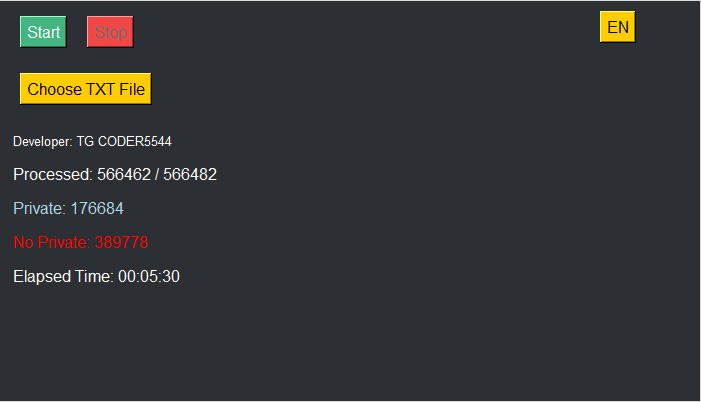Click the slash between processed counts
Screen dimensions: 701x402
click(x=157, y=174)
